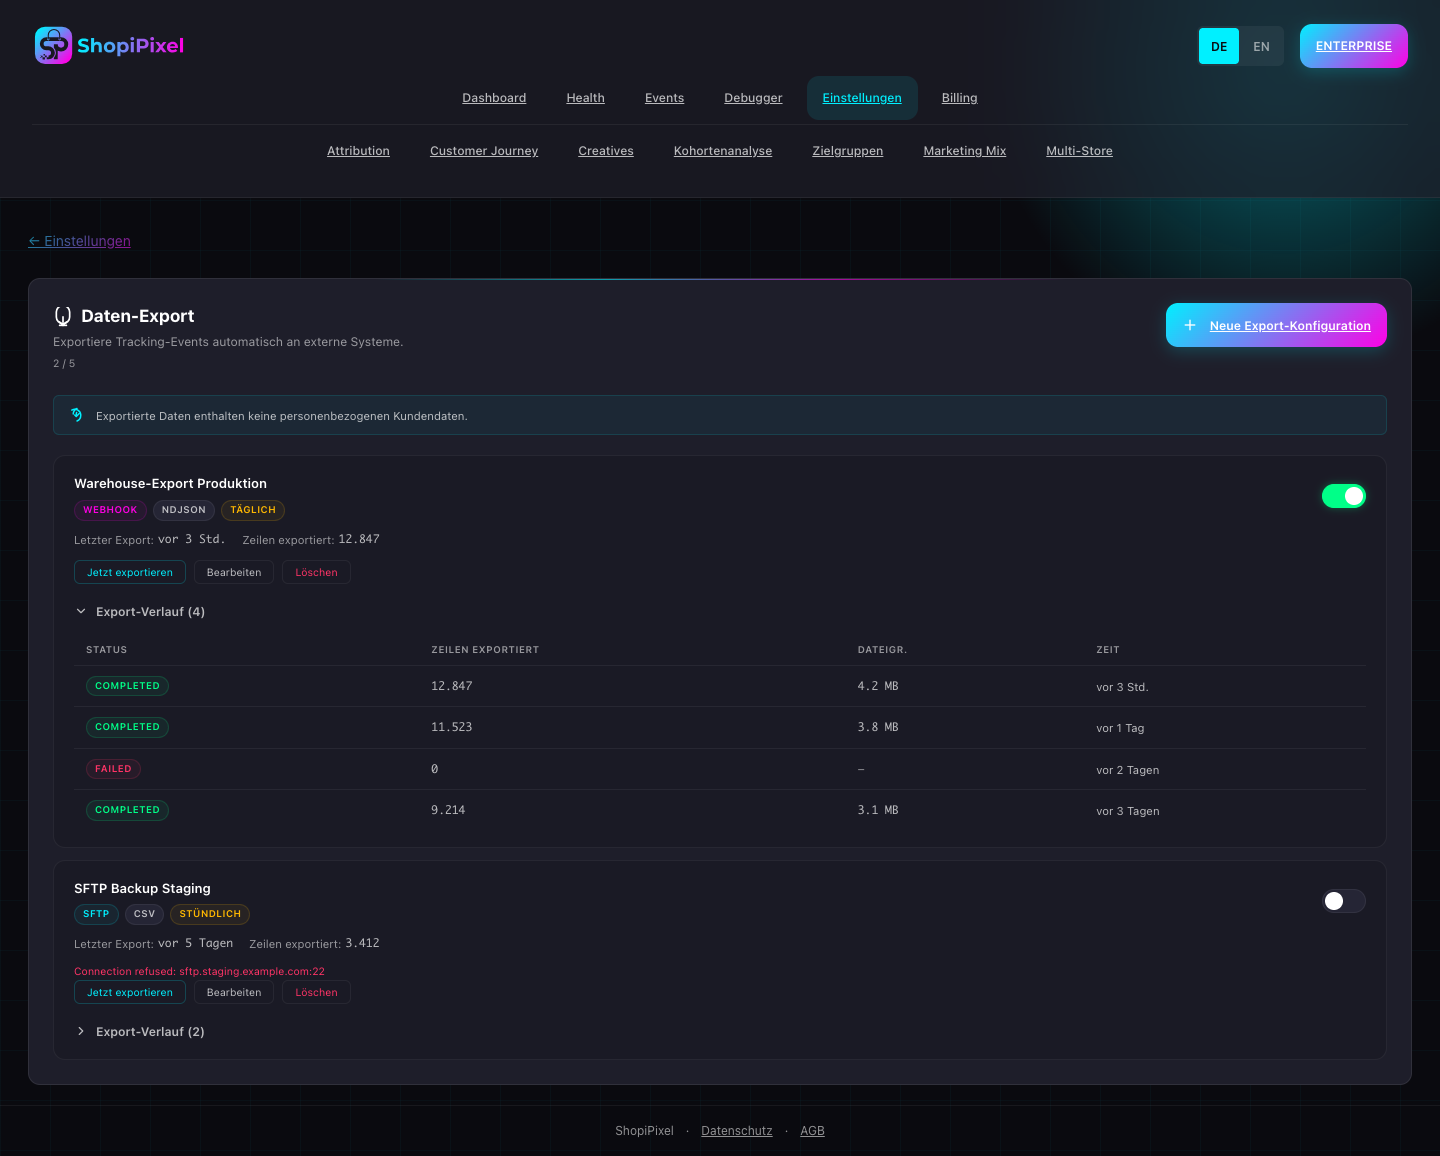Click Bearbeiten on SFTP Backup Staging
The image size is (1440, 1156).
[x=234, y=992]
